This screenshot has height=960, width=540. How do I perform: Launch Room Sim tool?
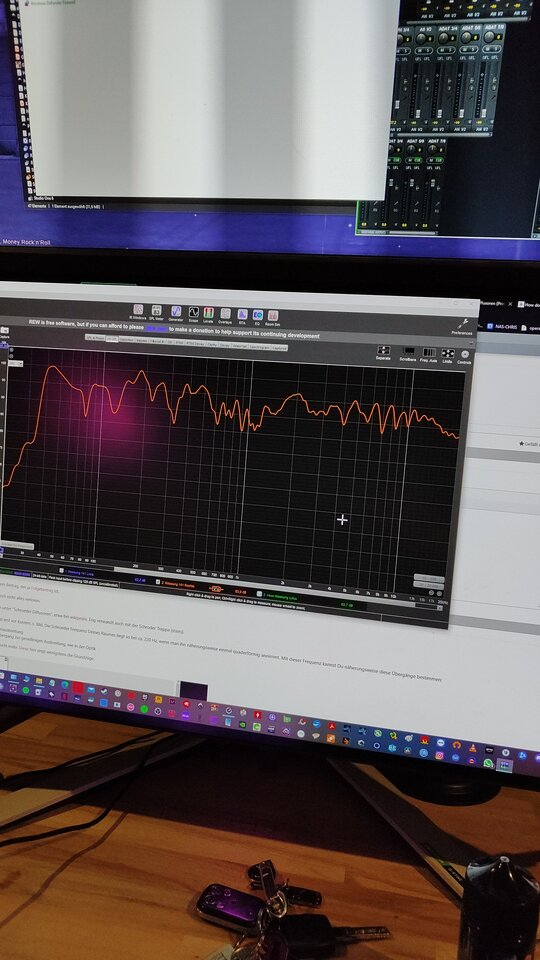point(273,318)
